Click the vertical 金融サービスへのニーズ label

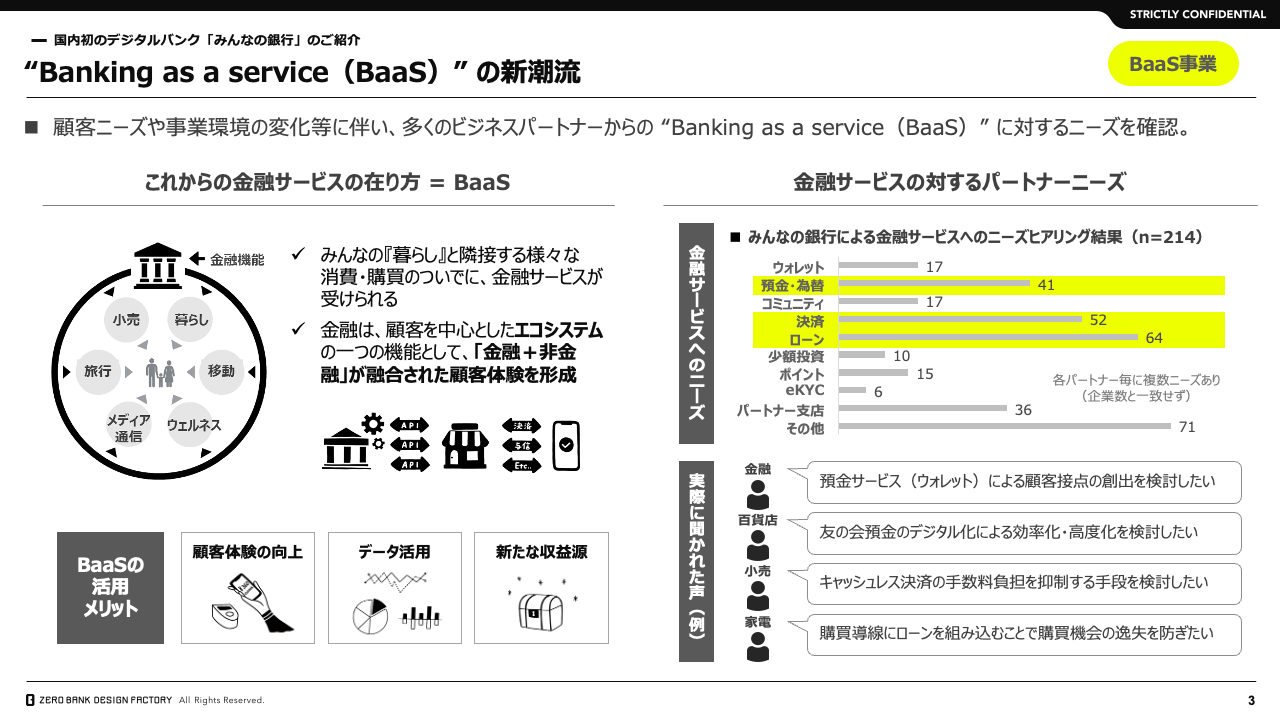click(x=696, y=333)
